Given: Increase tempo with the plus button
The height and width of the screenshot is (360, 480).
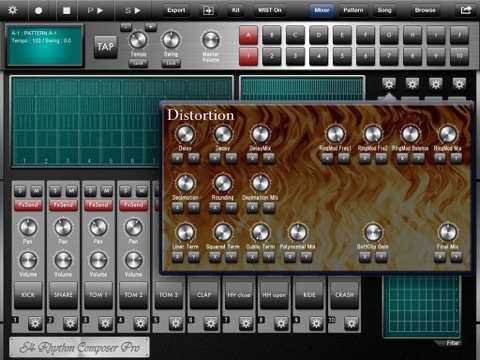Looking at the screenshot, I should [x=151, y=27].
